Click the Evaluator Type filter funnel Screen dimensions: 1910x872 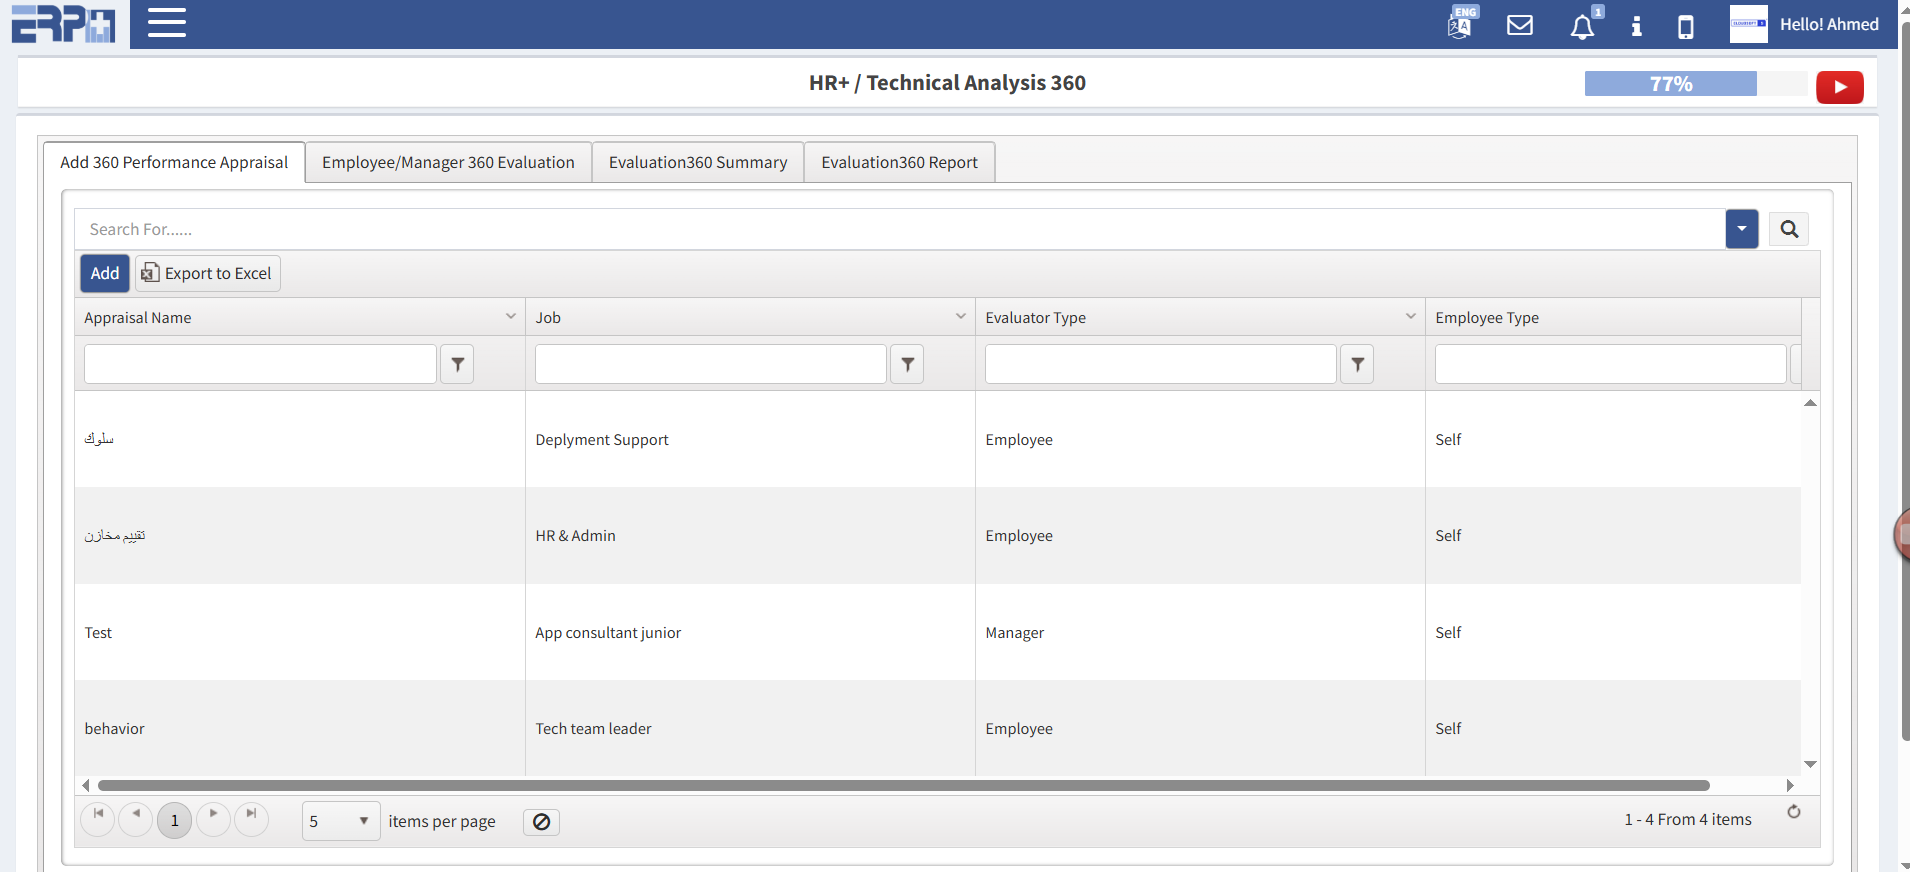pyautogui.click(x=1357, y=364)
